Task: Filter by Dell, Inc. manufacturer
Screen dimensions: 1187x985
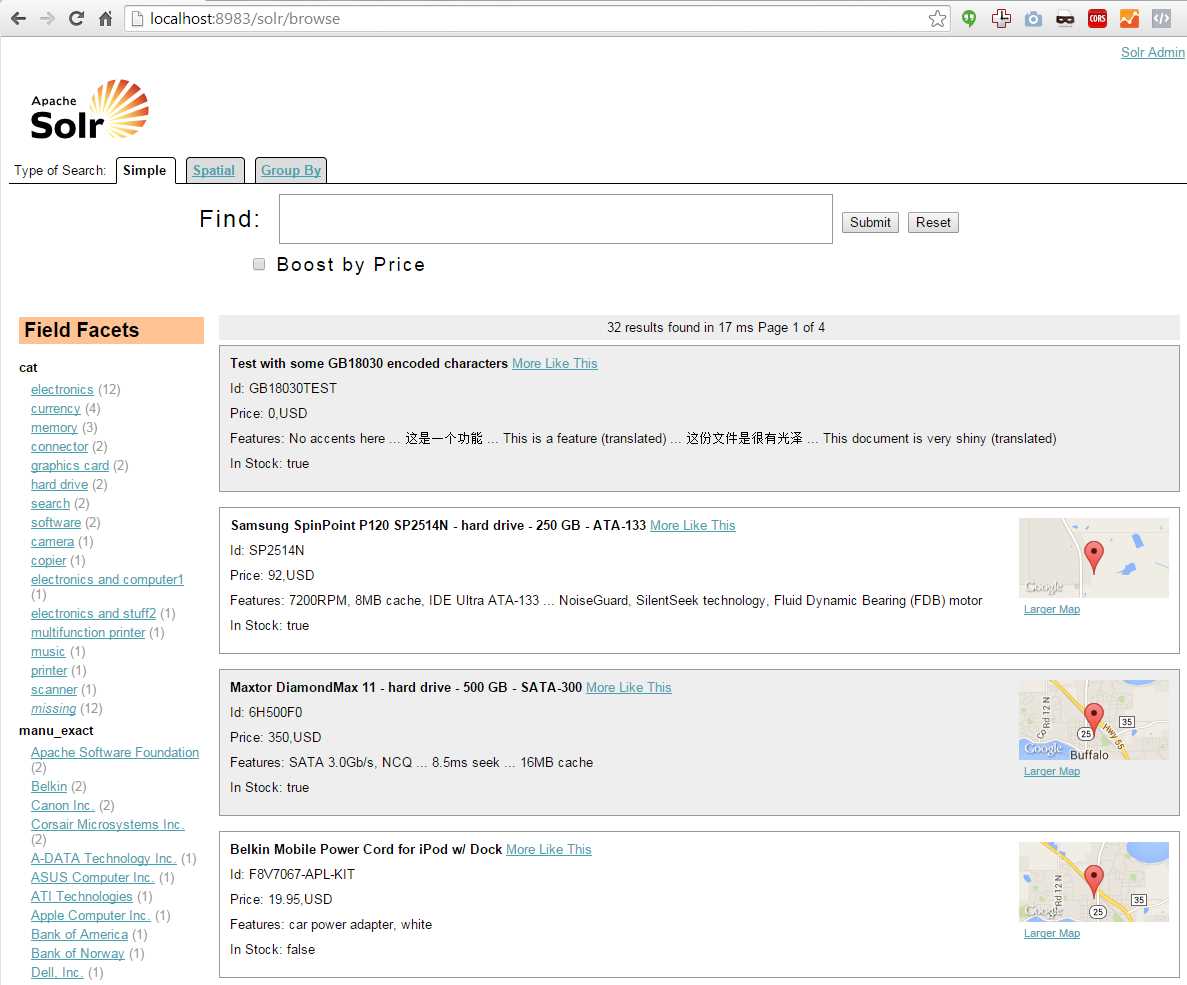Action: tap(57, 972)
